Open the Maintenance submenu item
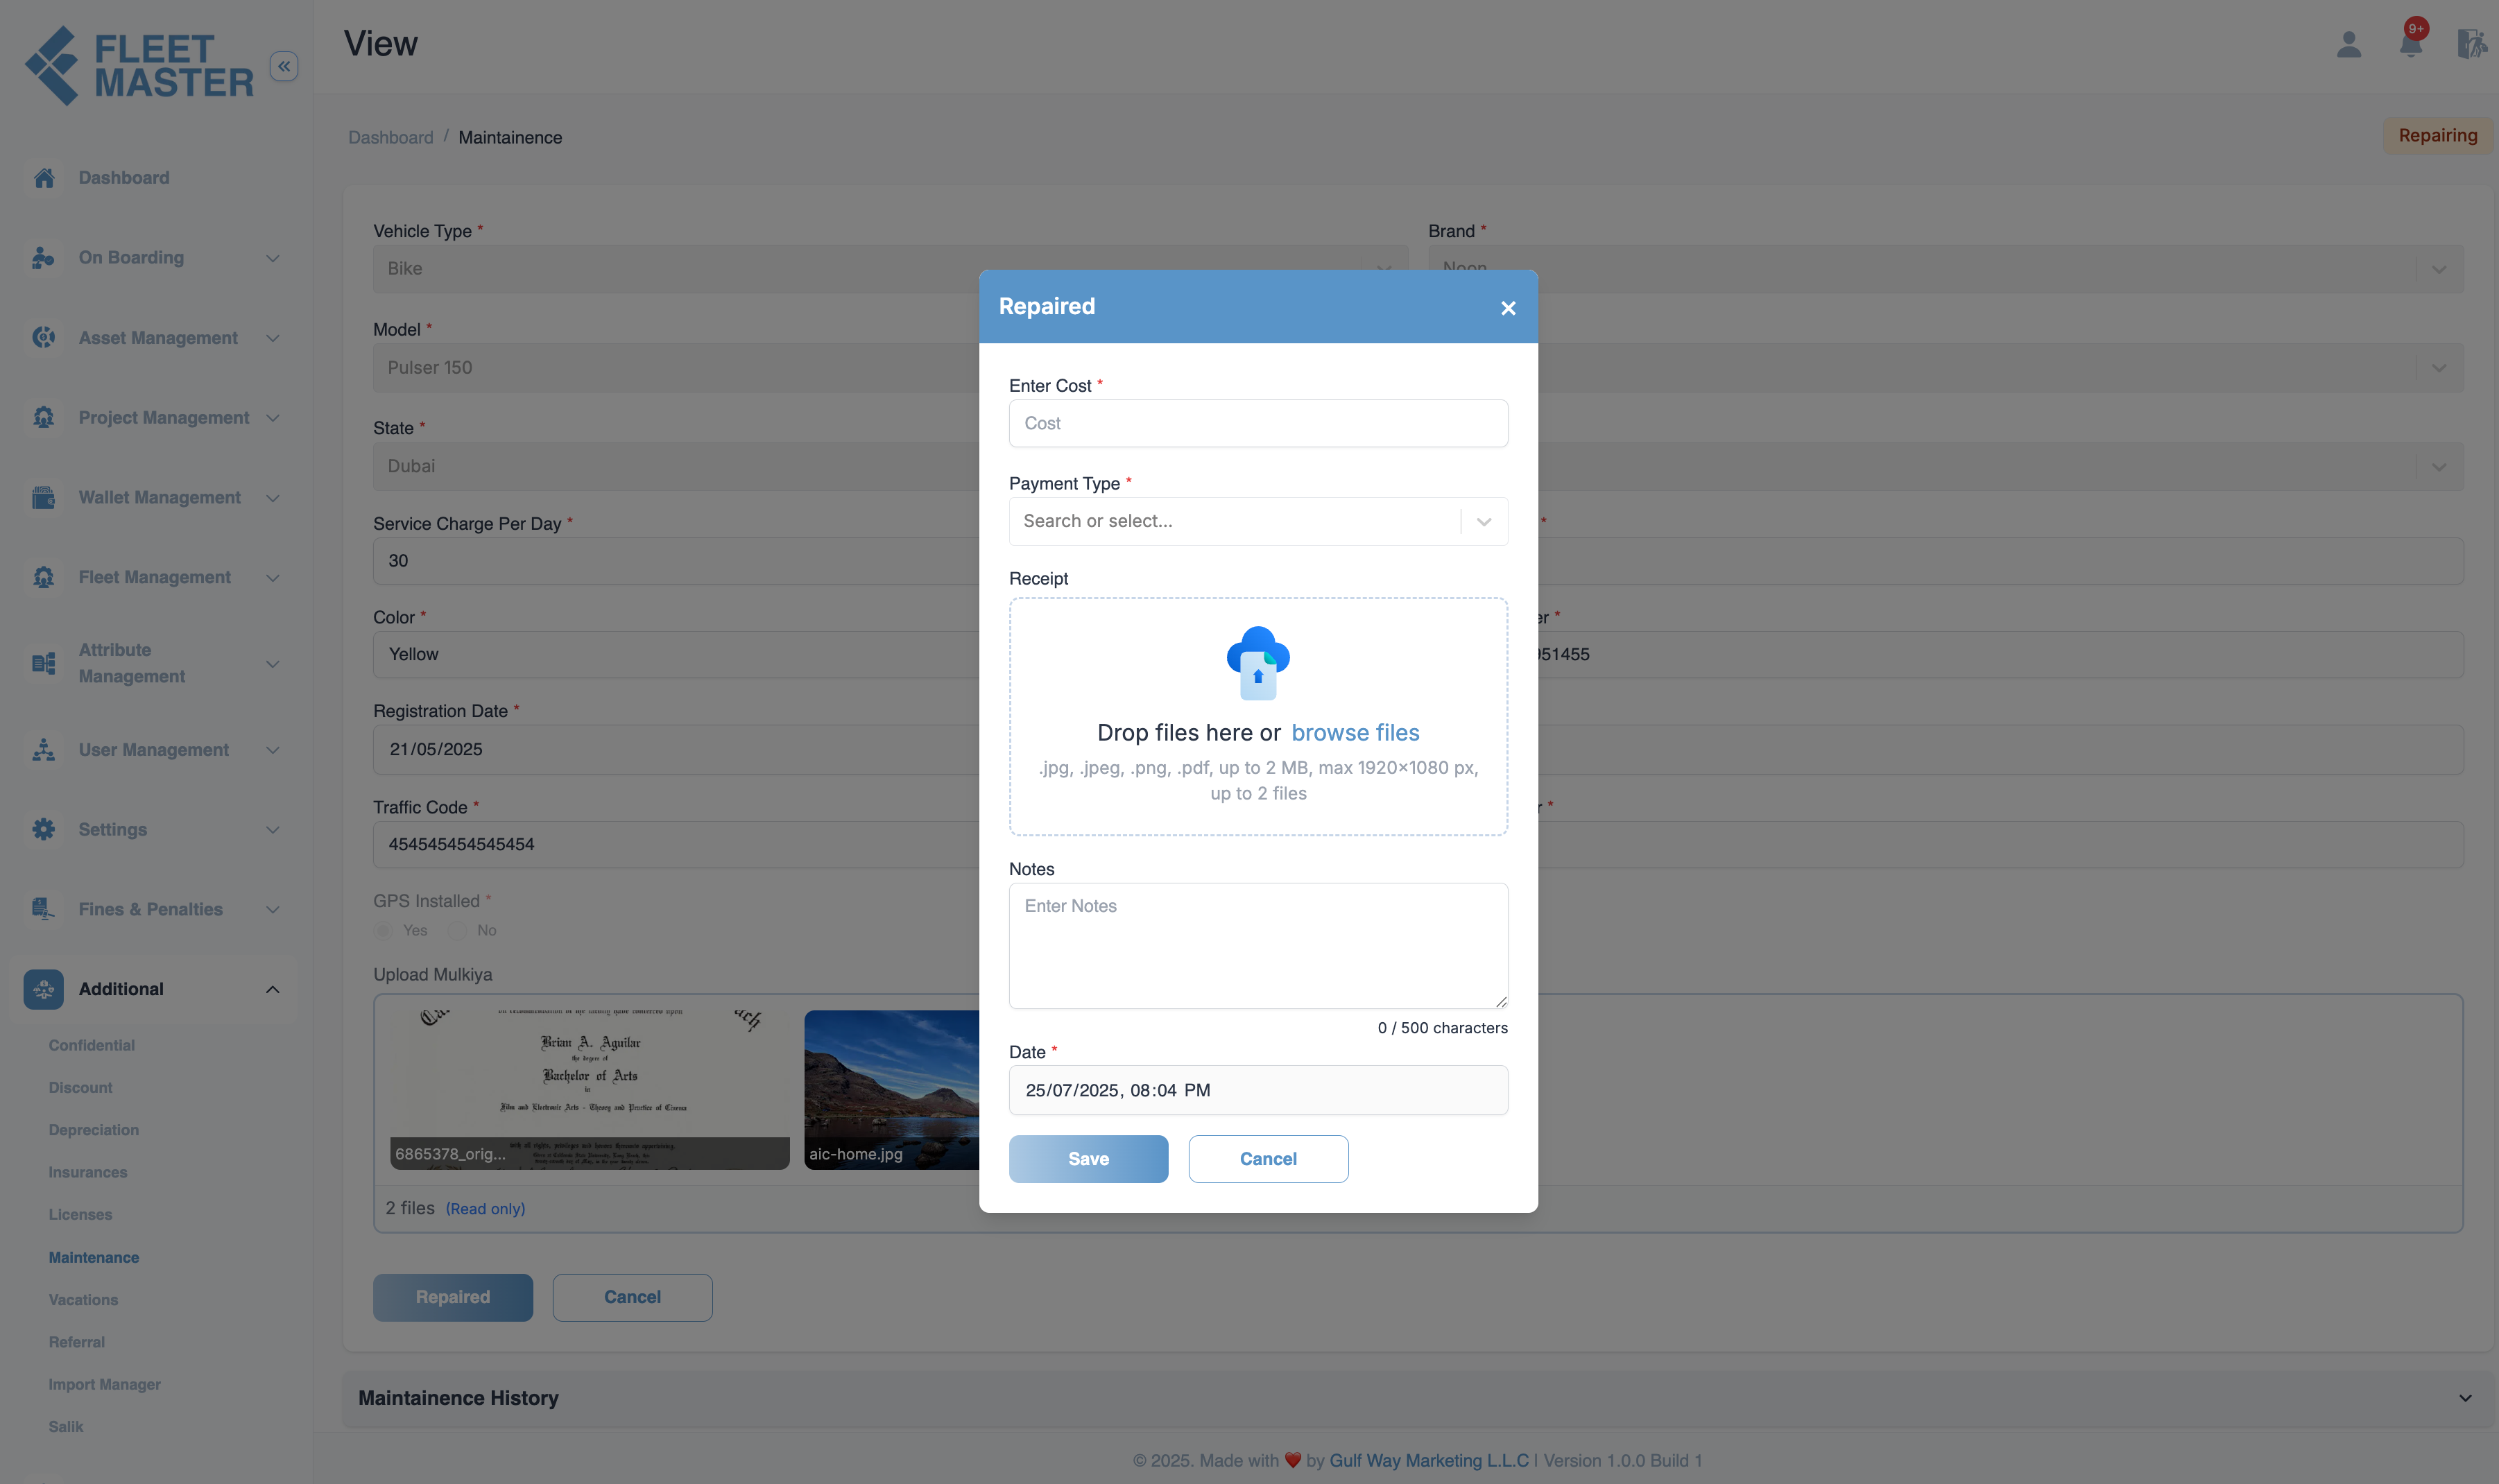 94,1258
